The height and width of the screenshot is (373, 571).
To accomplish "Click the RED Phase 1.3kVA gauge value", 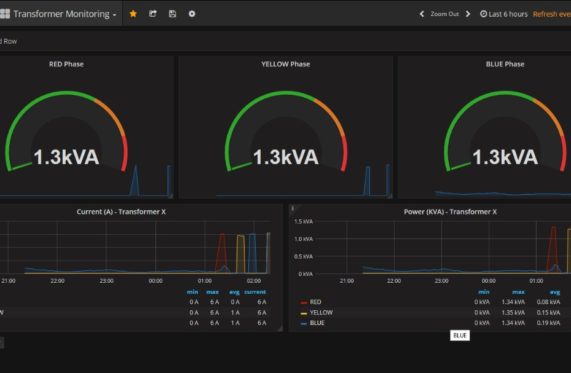I will pyautogui.click(x=66, y=157).
